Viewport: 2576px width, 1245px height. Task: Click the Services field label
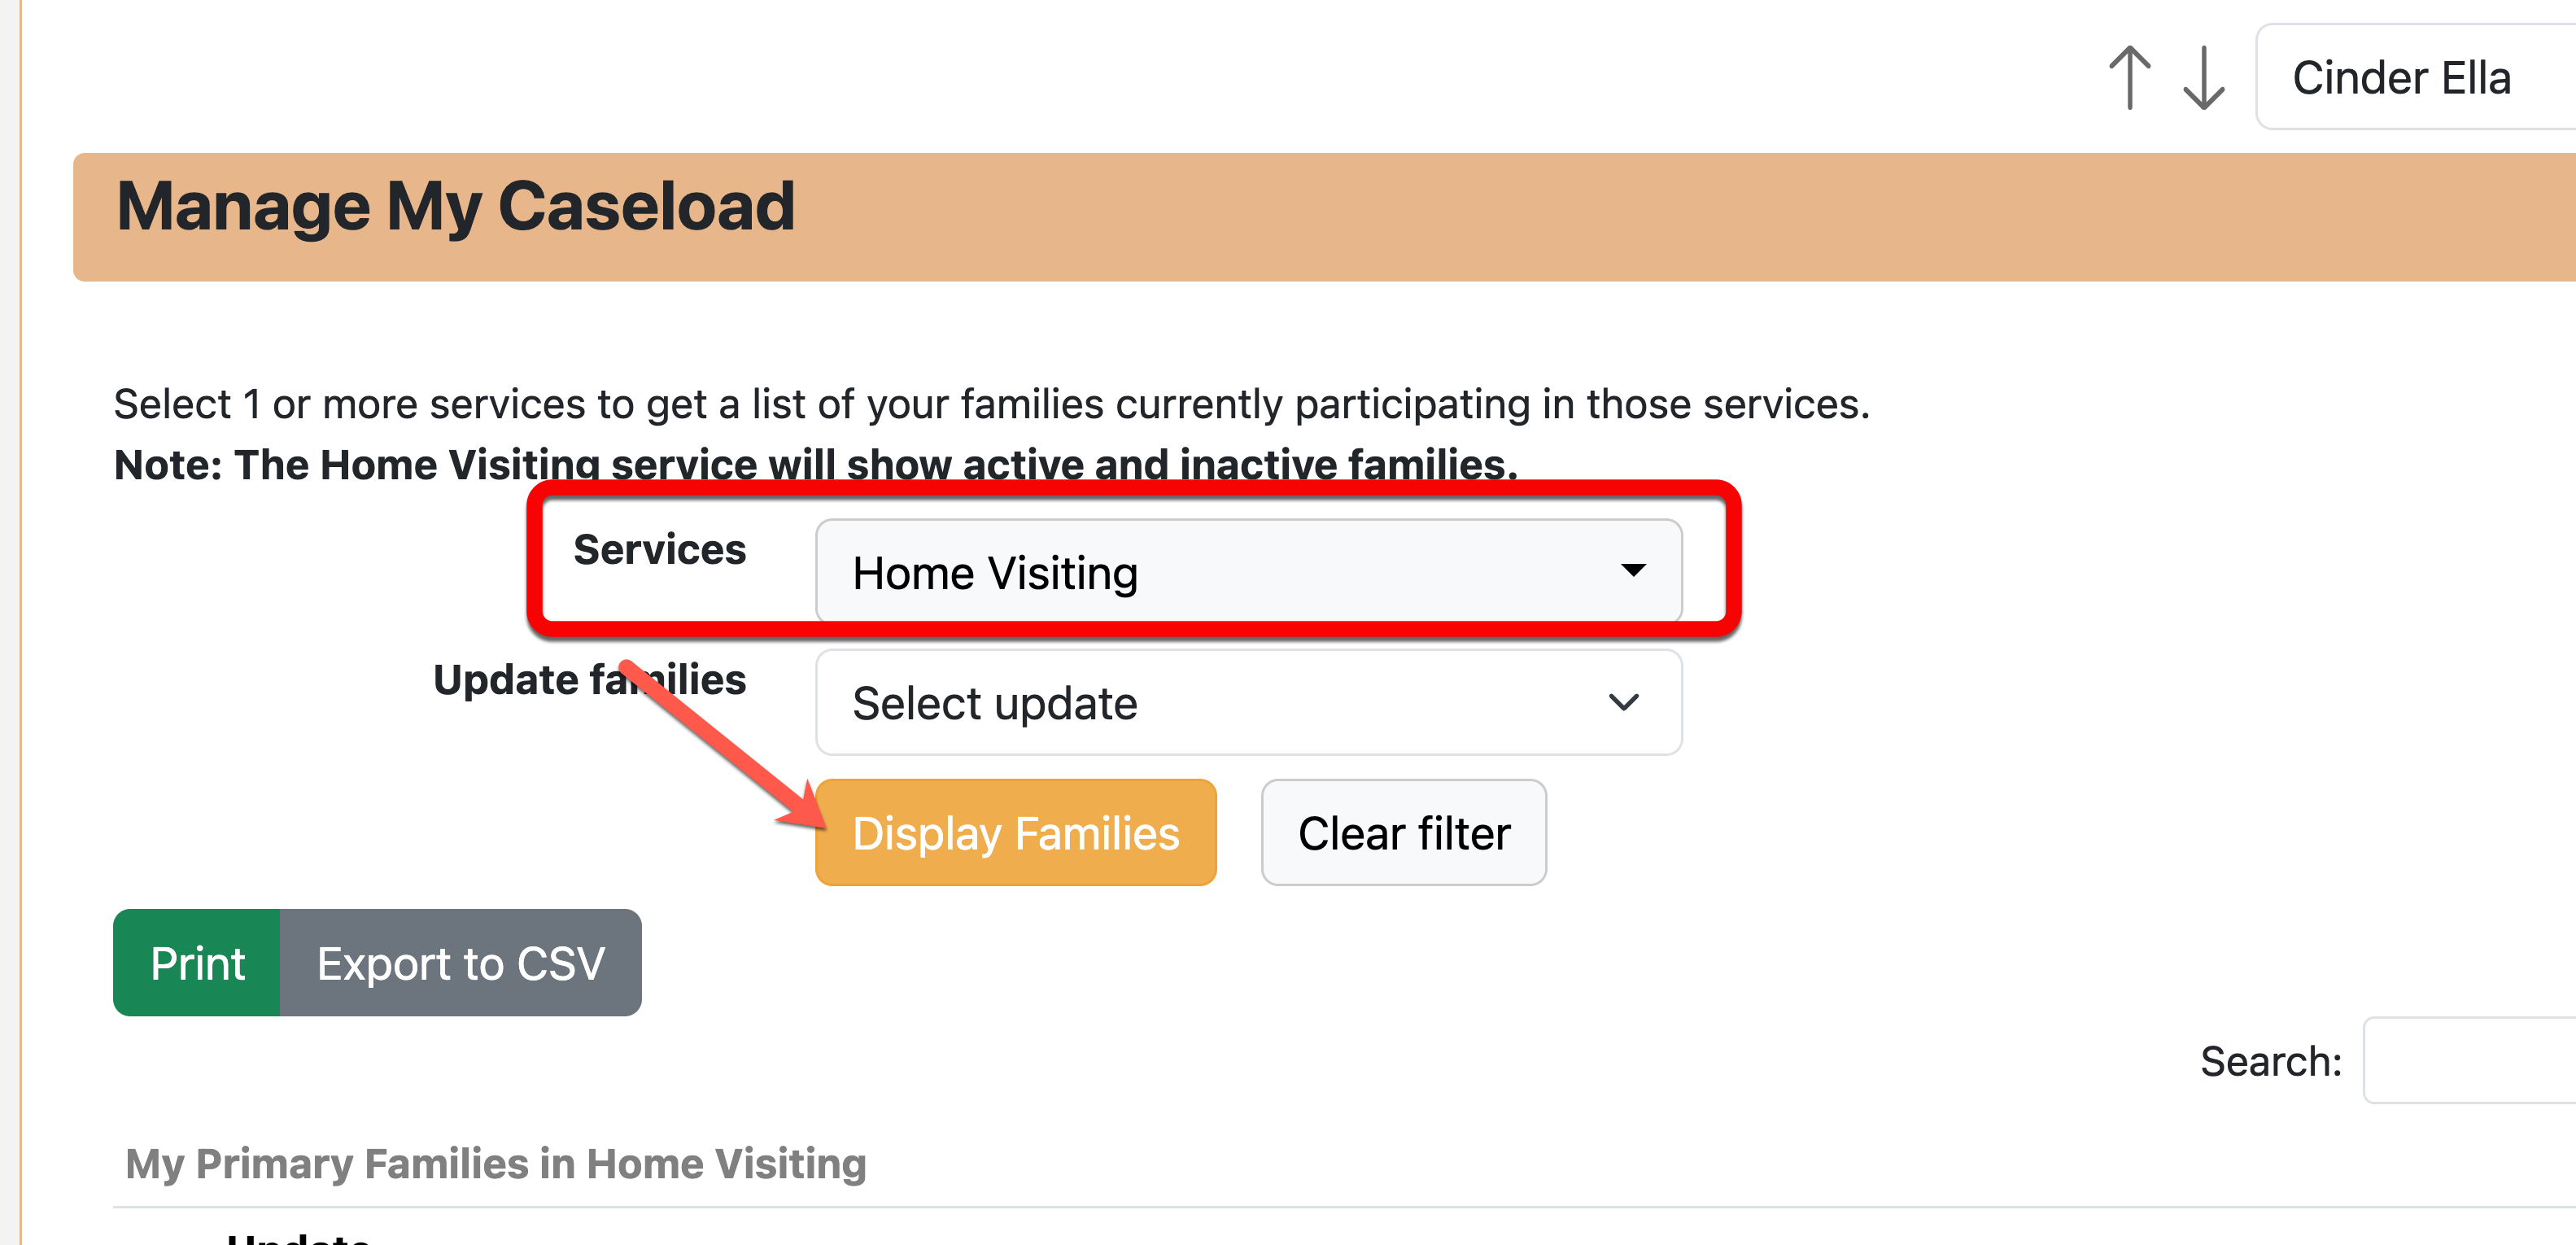point(660,549)
